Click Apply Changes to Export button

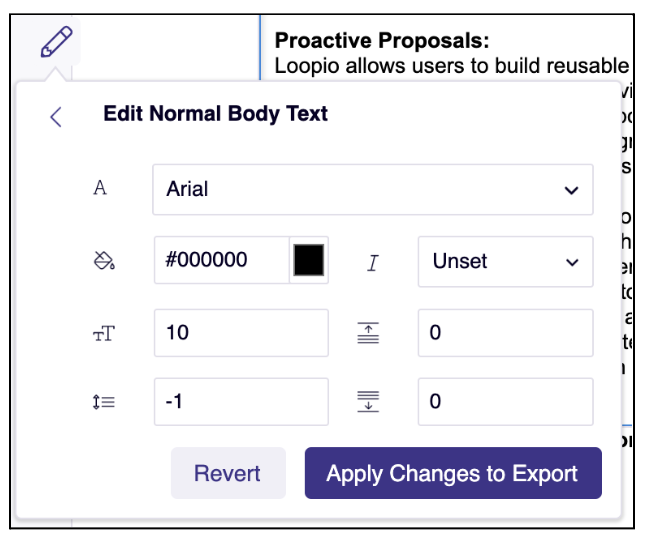(x=453, y=473)
